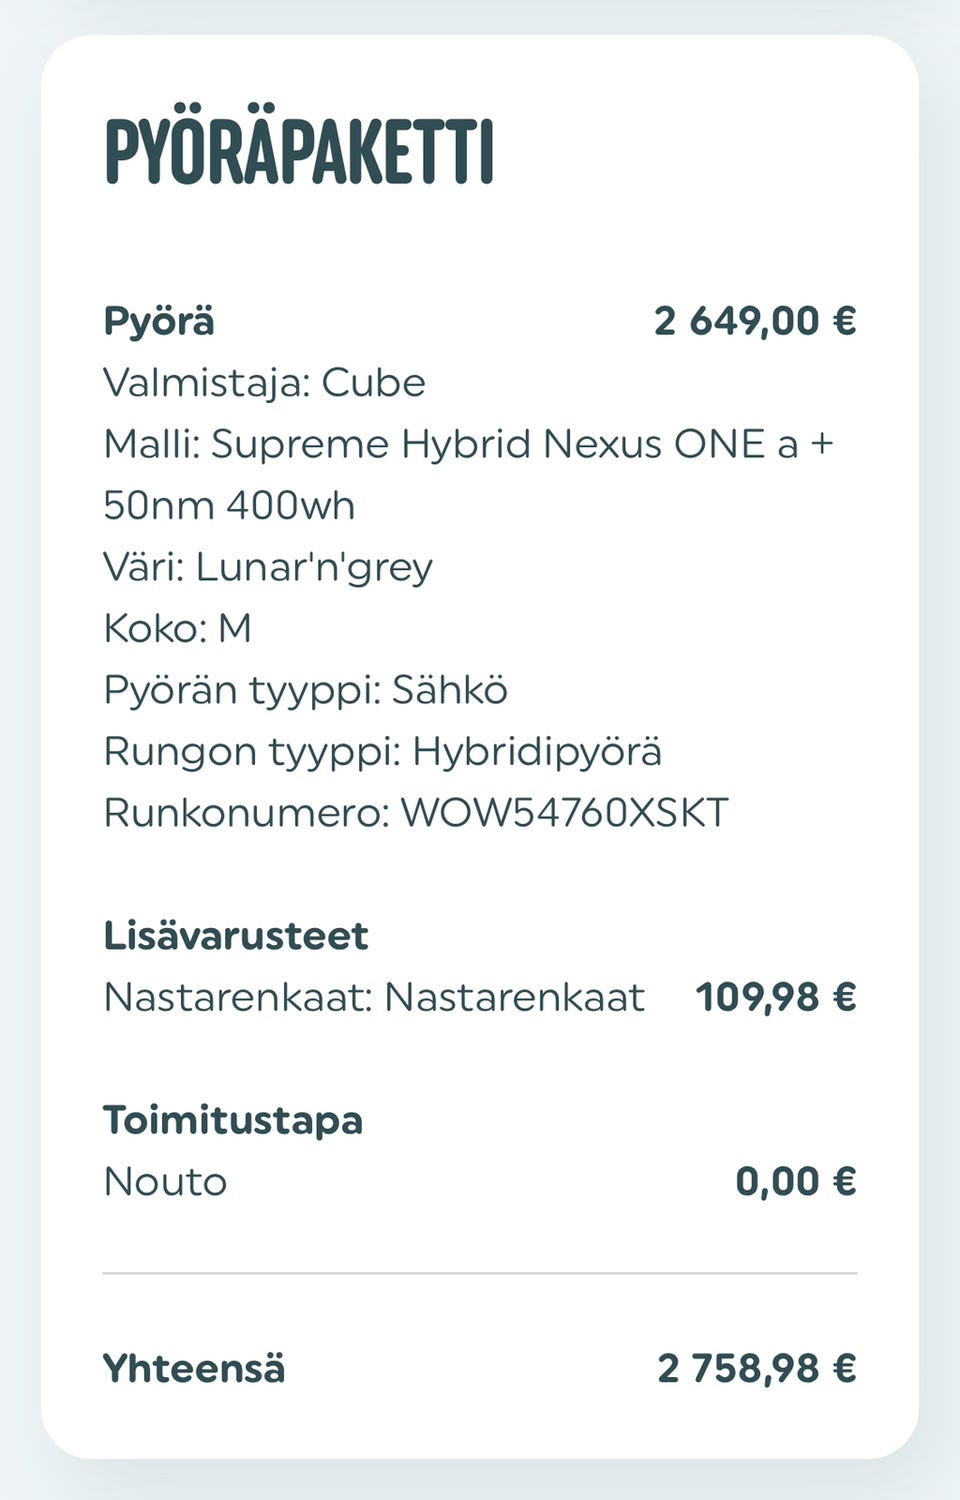Select the Yhteensä total label

[x=194, y=1368]
